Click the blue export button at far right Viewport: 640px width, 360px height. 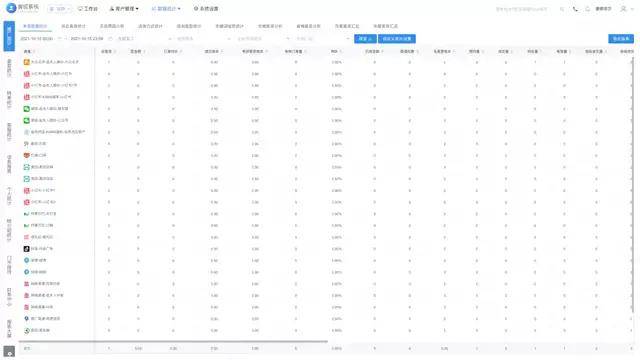click(x=621, y=38)
